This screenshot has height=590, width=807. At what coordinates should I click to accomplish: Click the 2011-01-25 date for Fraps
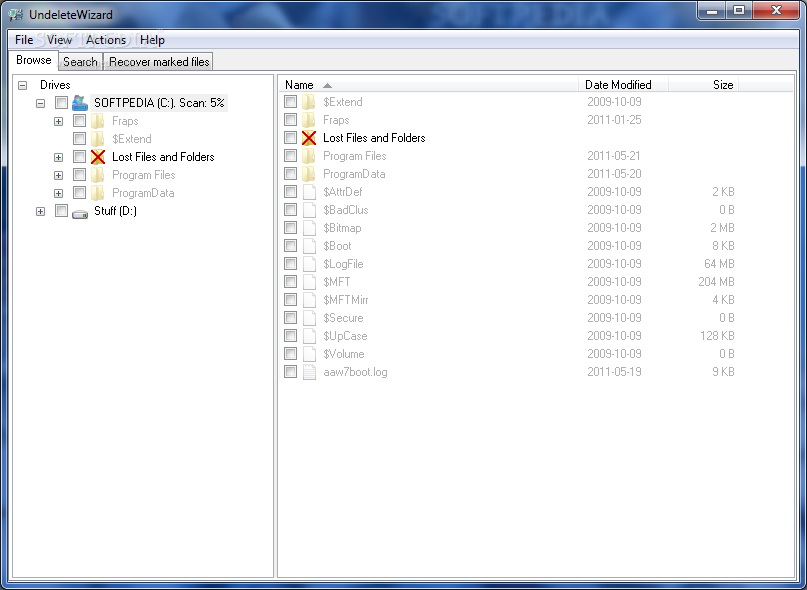pos(614,120)
